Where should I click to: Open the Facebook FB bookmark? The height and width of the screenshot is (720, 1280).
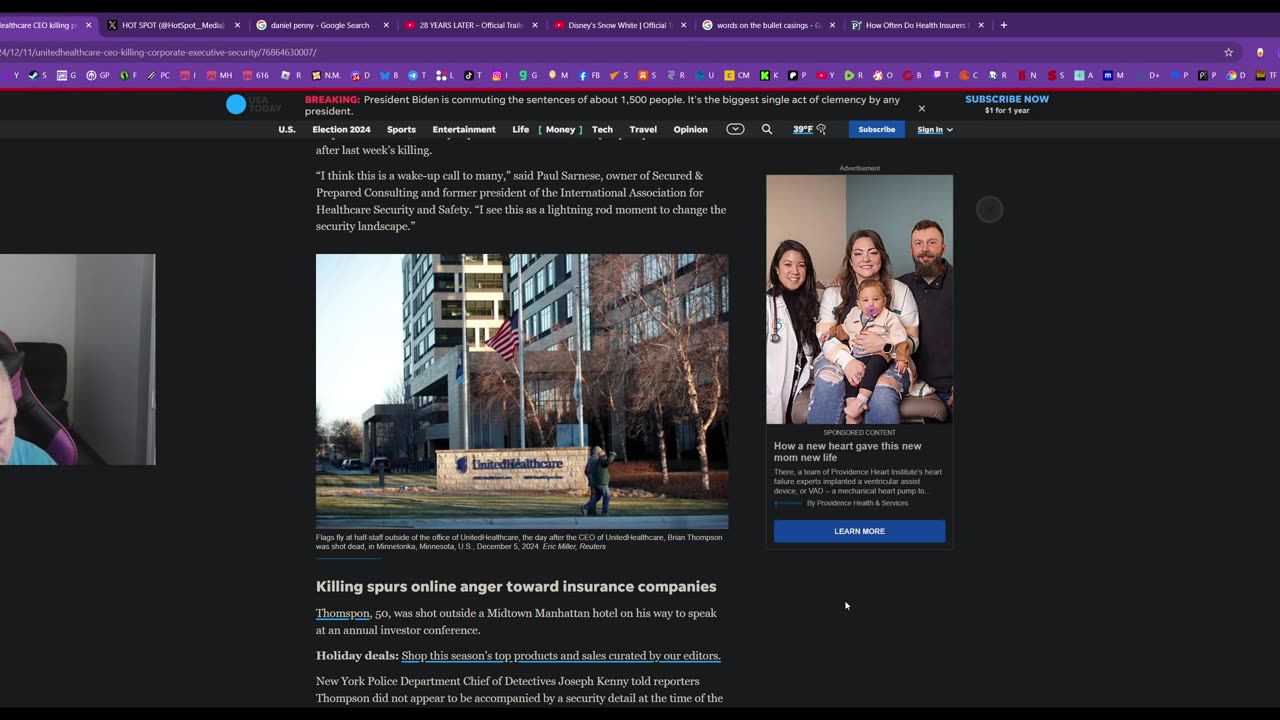[589, 75]
